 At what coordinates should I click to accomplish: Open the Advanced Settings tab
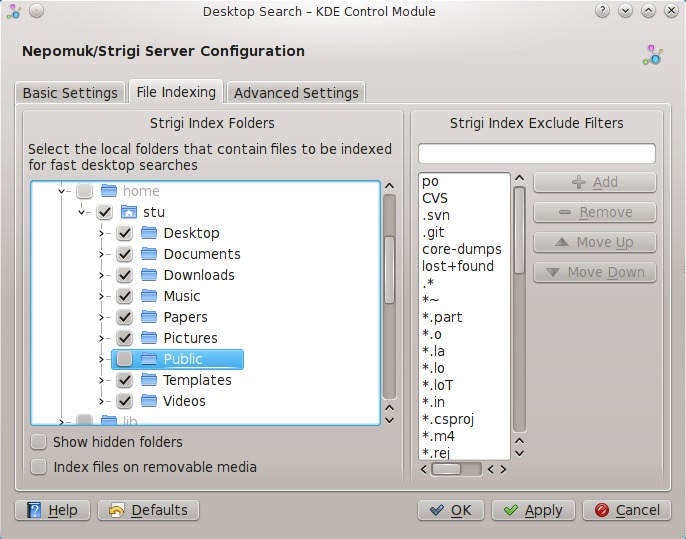295,93
